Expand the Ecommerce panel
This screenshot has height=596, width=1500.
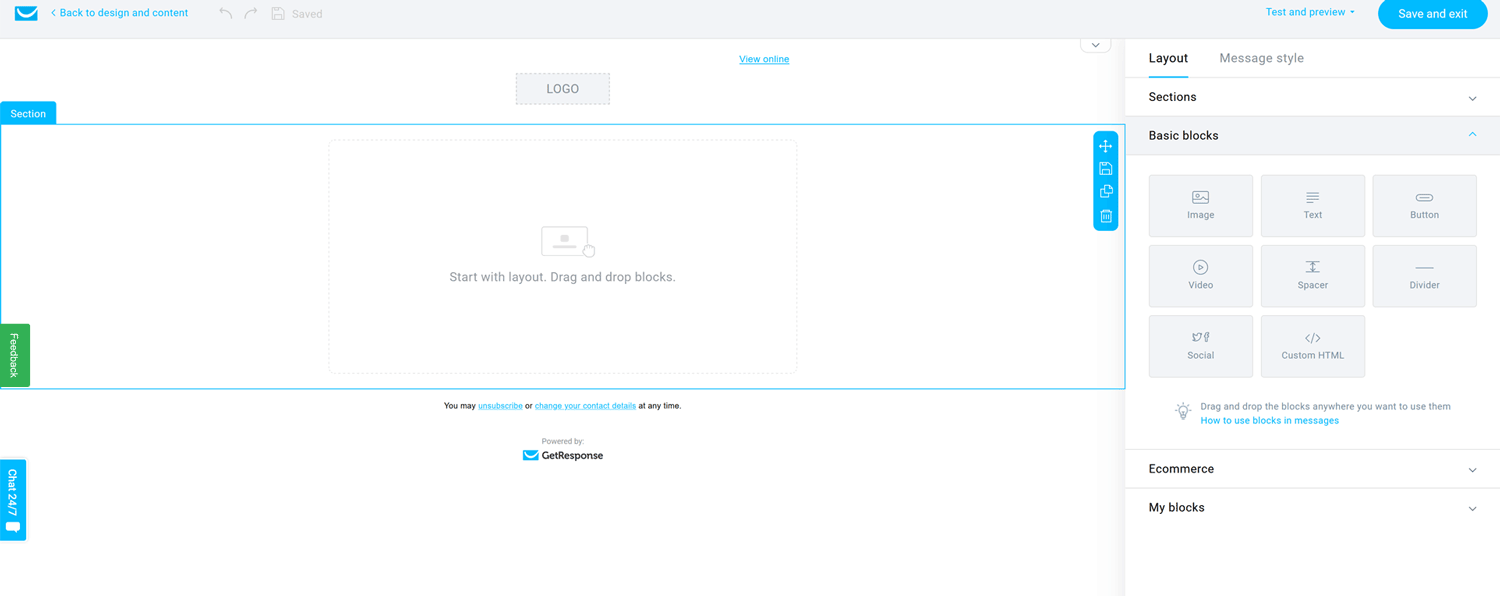(1312, 469)
